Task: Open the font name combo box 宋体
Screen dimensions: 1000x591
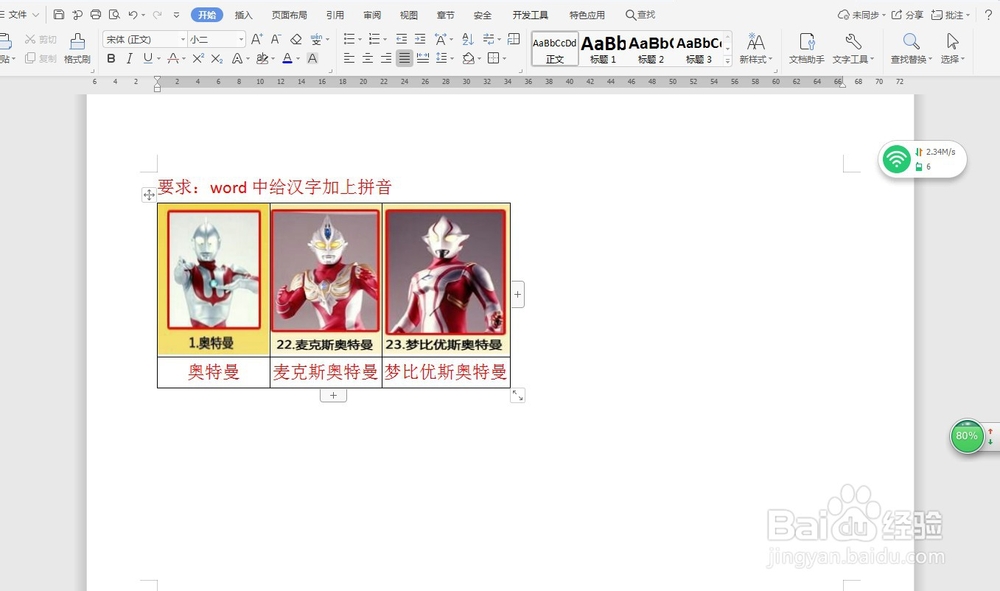Action: [145, 40]
